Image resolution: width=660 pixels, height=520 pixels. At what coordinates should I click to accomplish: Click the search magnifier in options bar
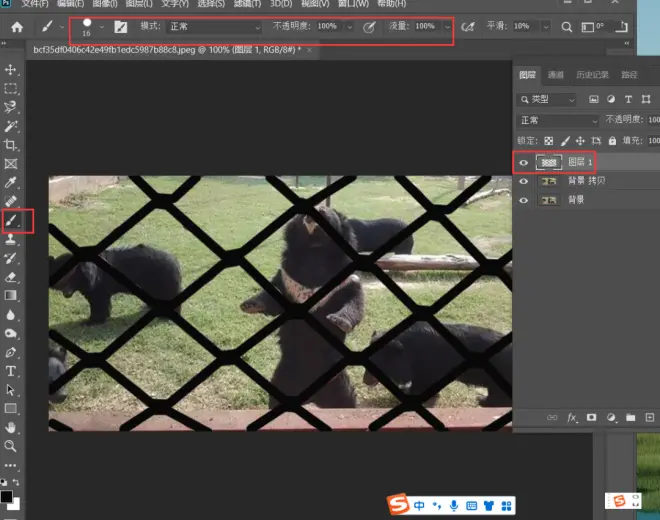(567, 27)
